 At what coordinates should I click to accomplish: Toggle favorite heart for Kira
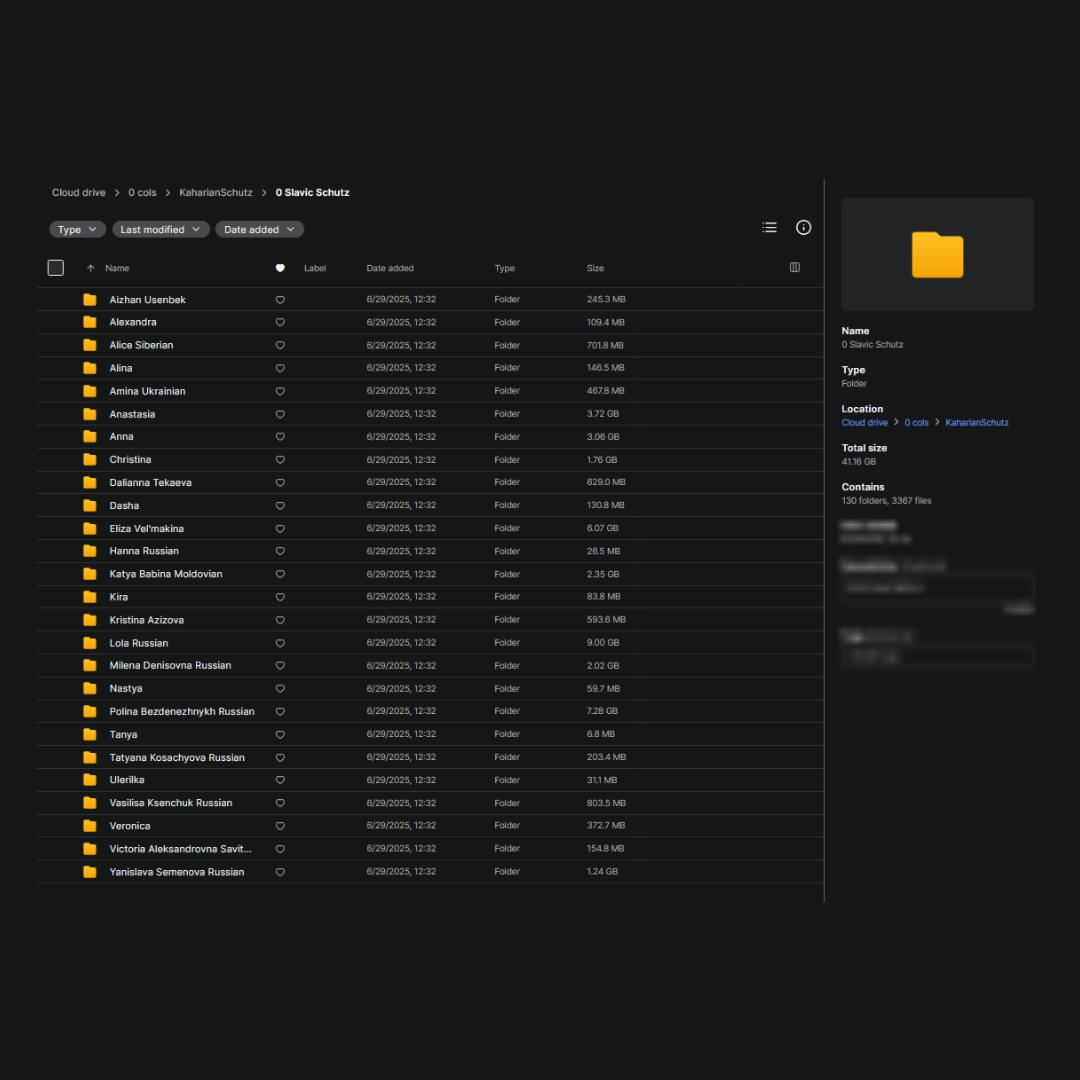pos(280,597)
